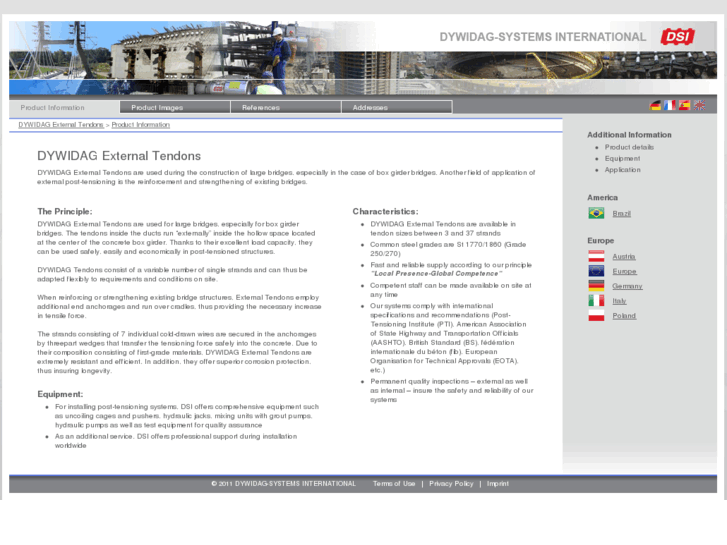Switch language with French flag icon
The width and height of the screenshot is (727, 545).
[x=670, y=105]
